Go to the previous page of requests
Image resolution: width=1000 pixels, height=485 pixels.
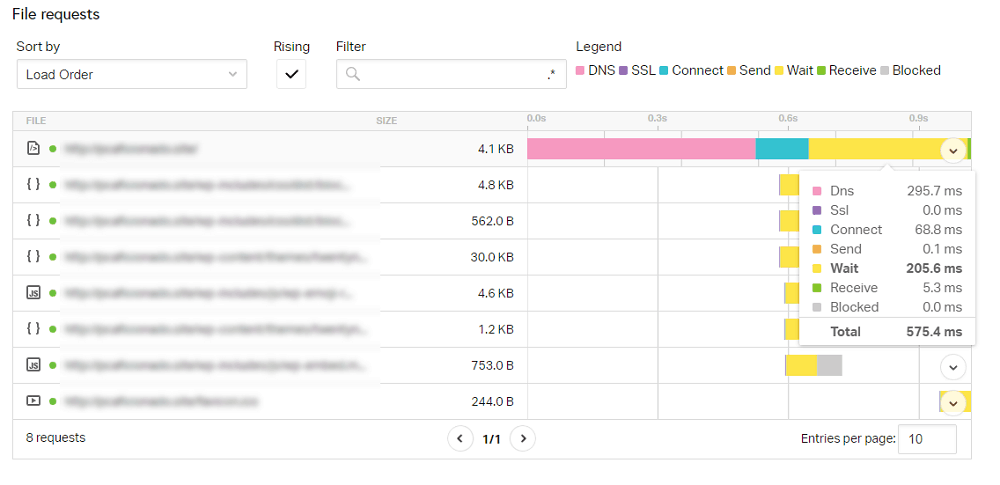click(460, 438)
